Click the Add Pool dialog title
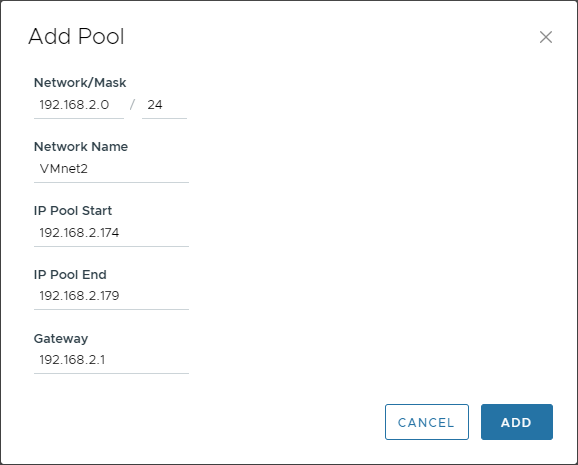The width and height of the screenshot is (578, 465). pos(76,37)
